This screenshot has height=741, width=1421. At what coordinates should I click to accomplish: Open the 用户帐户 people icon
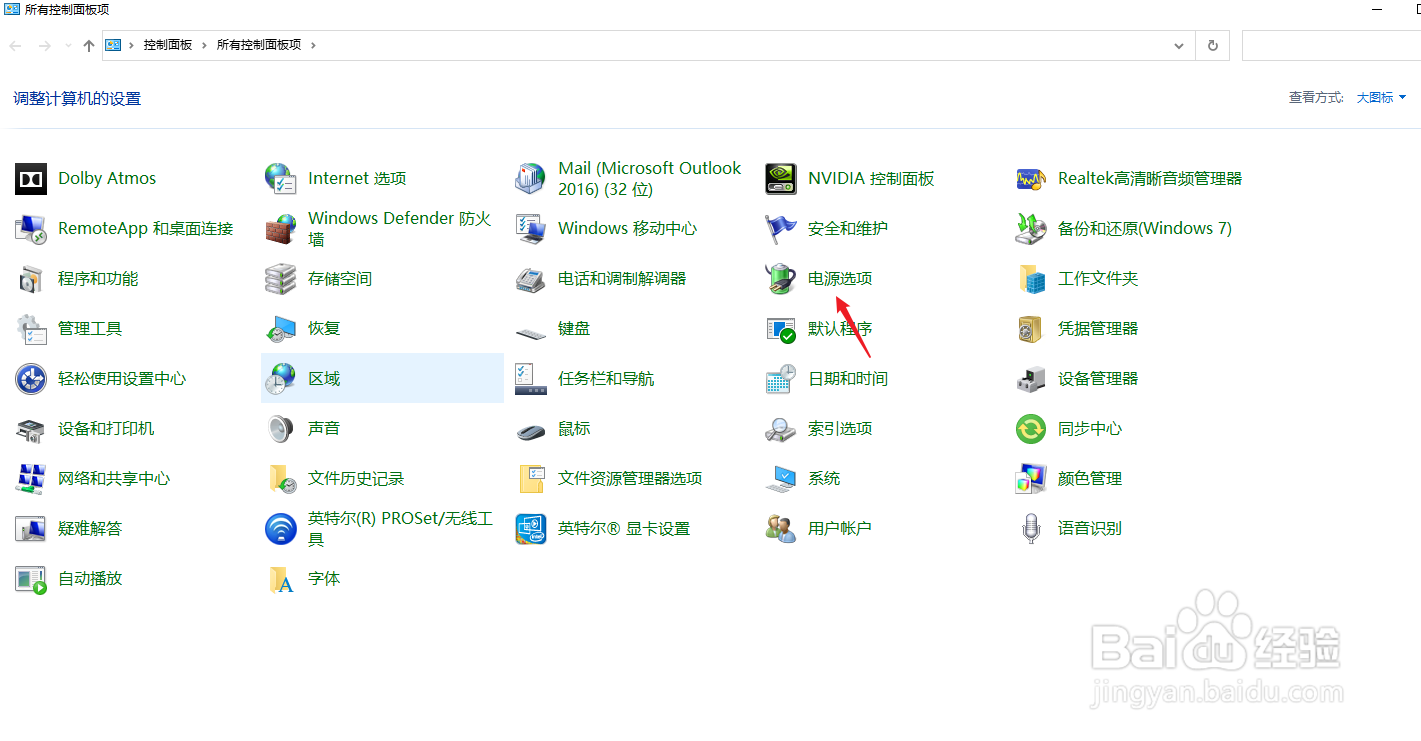[x=781, y=529]
